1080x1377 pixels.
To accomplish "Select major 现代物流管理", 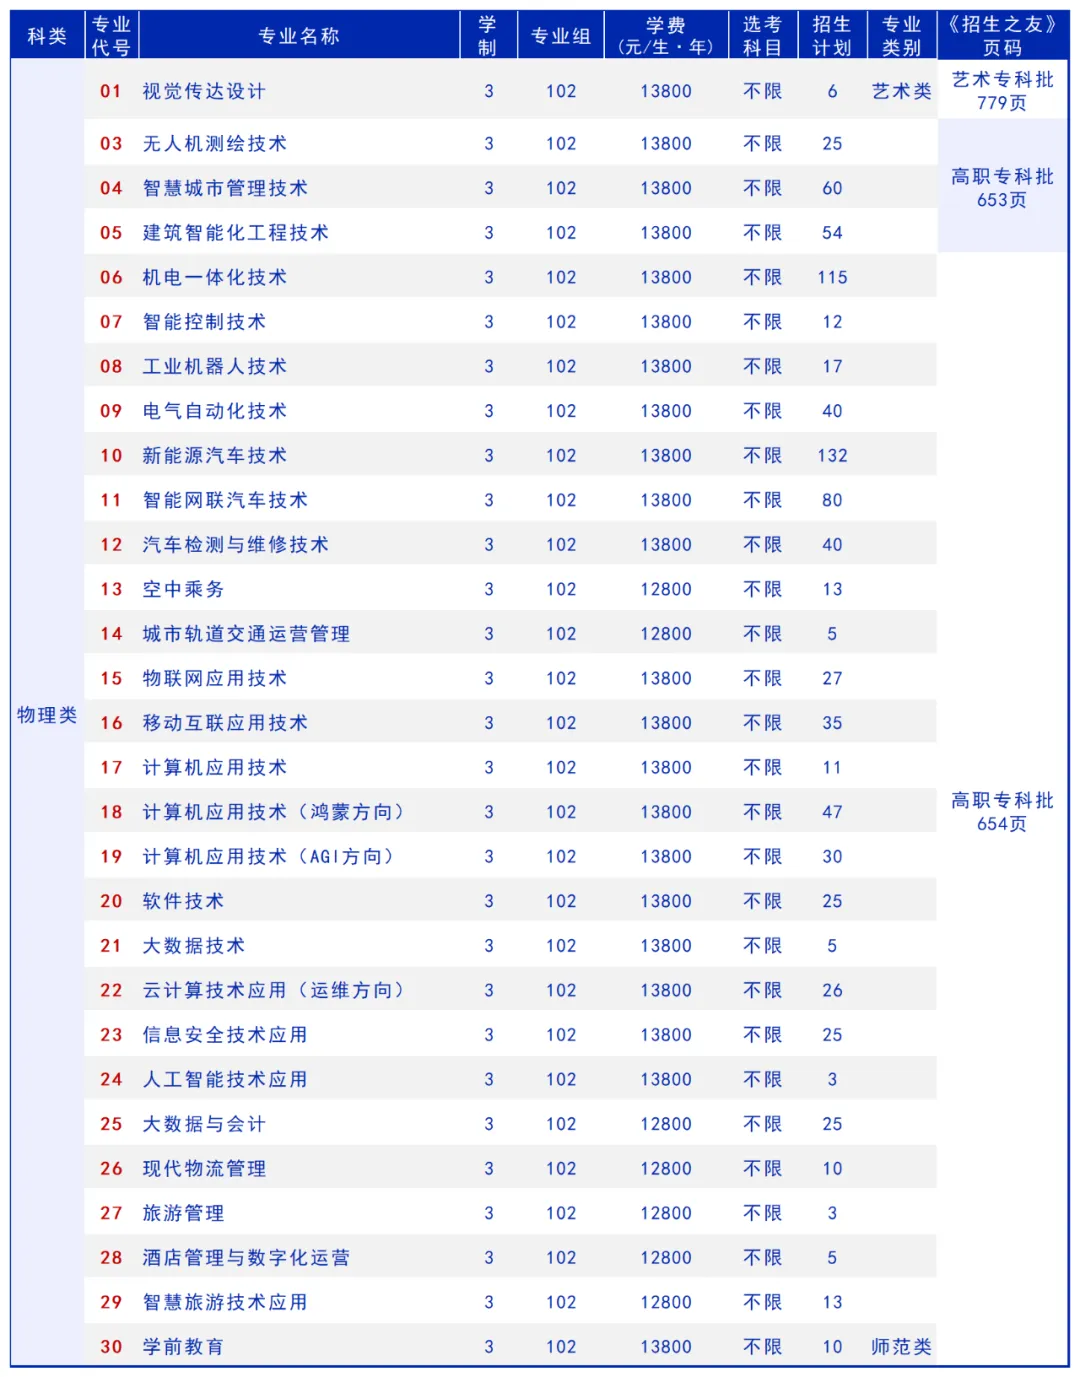I will (x=204, y=1168).
